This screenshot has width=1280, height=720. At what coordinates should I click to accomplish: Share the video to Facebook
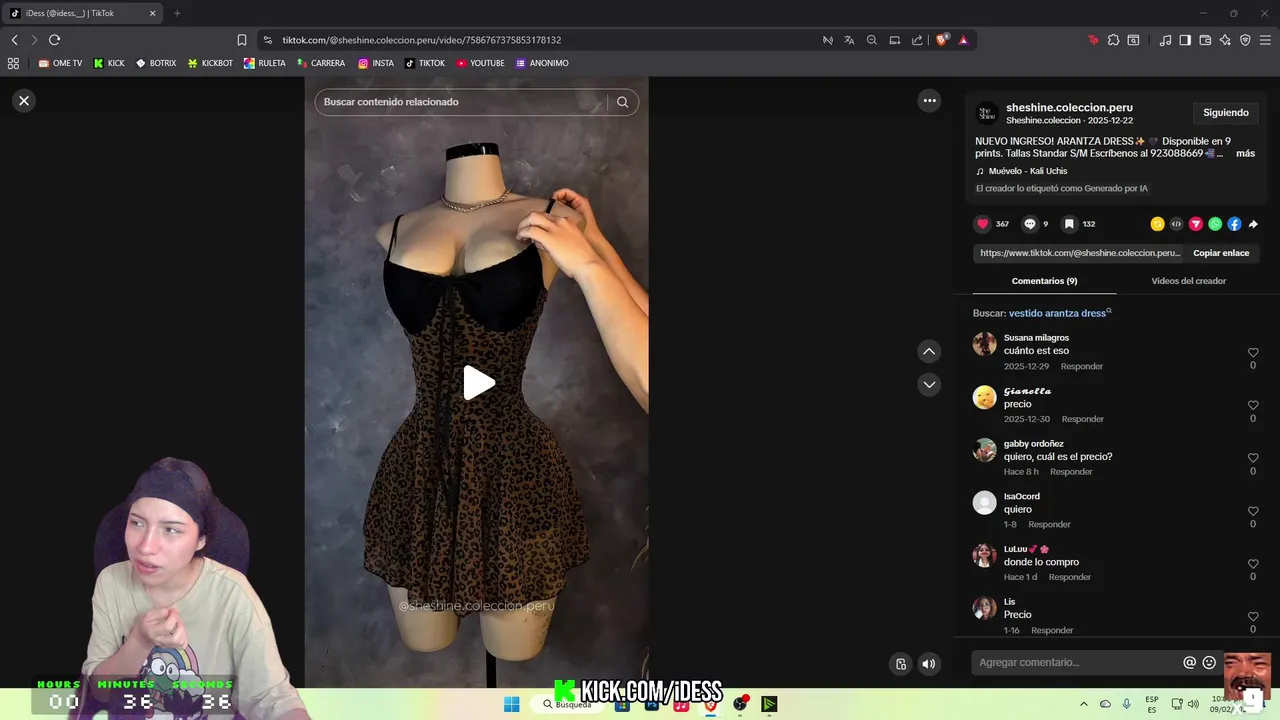pos(1234,224)
